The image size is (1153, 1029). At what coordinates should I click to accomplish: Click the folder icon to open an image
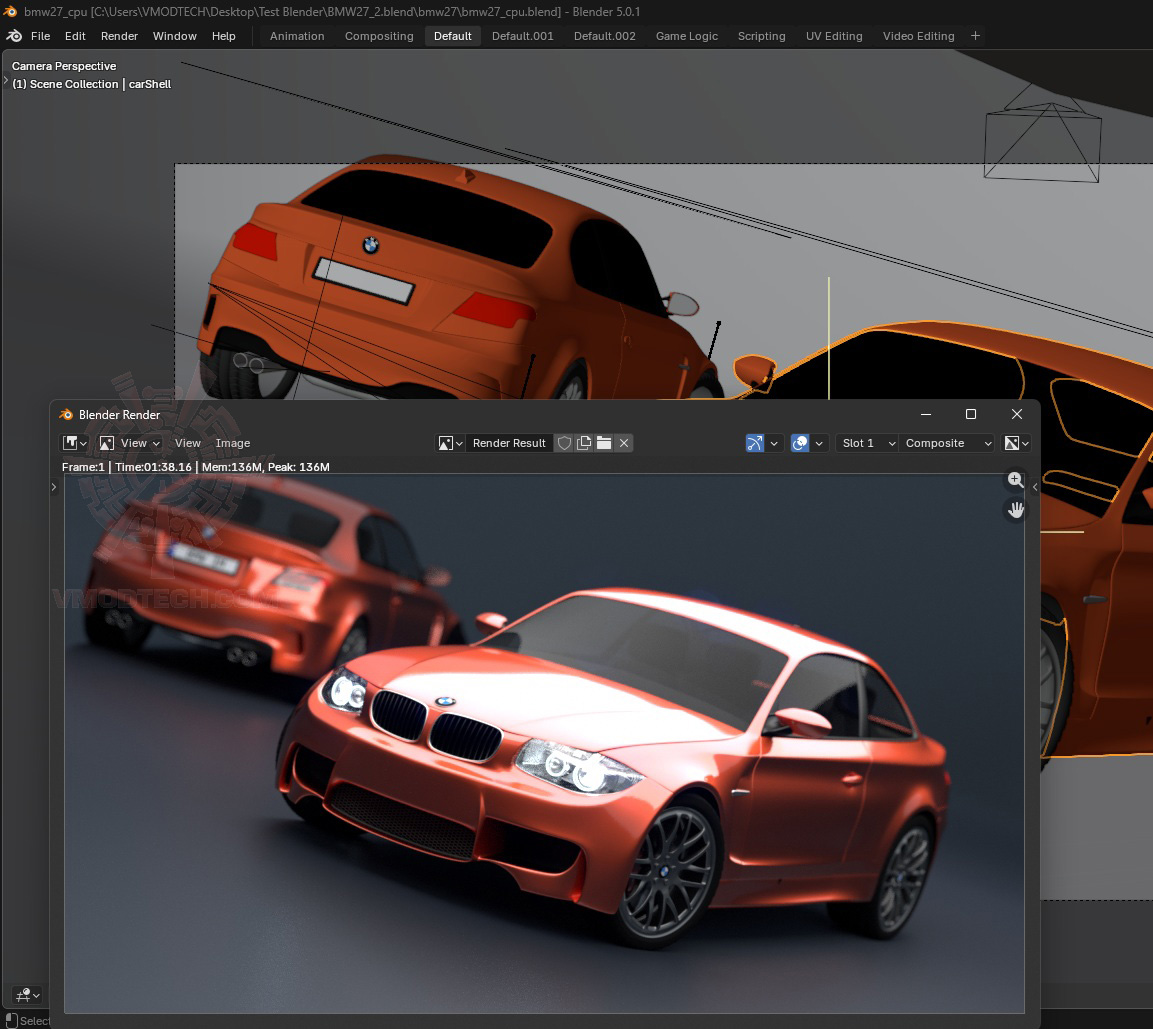coord(604,443)
